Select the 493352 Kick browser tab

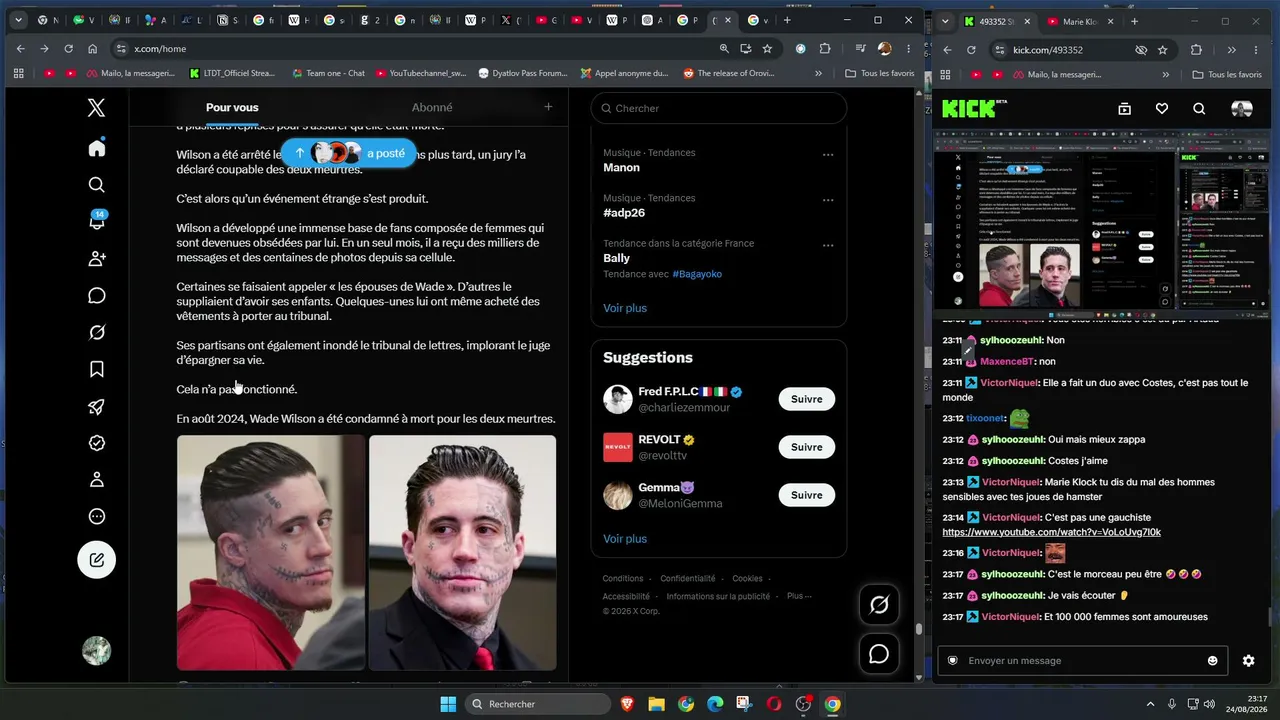pos(999,21)
